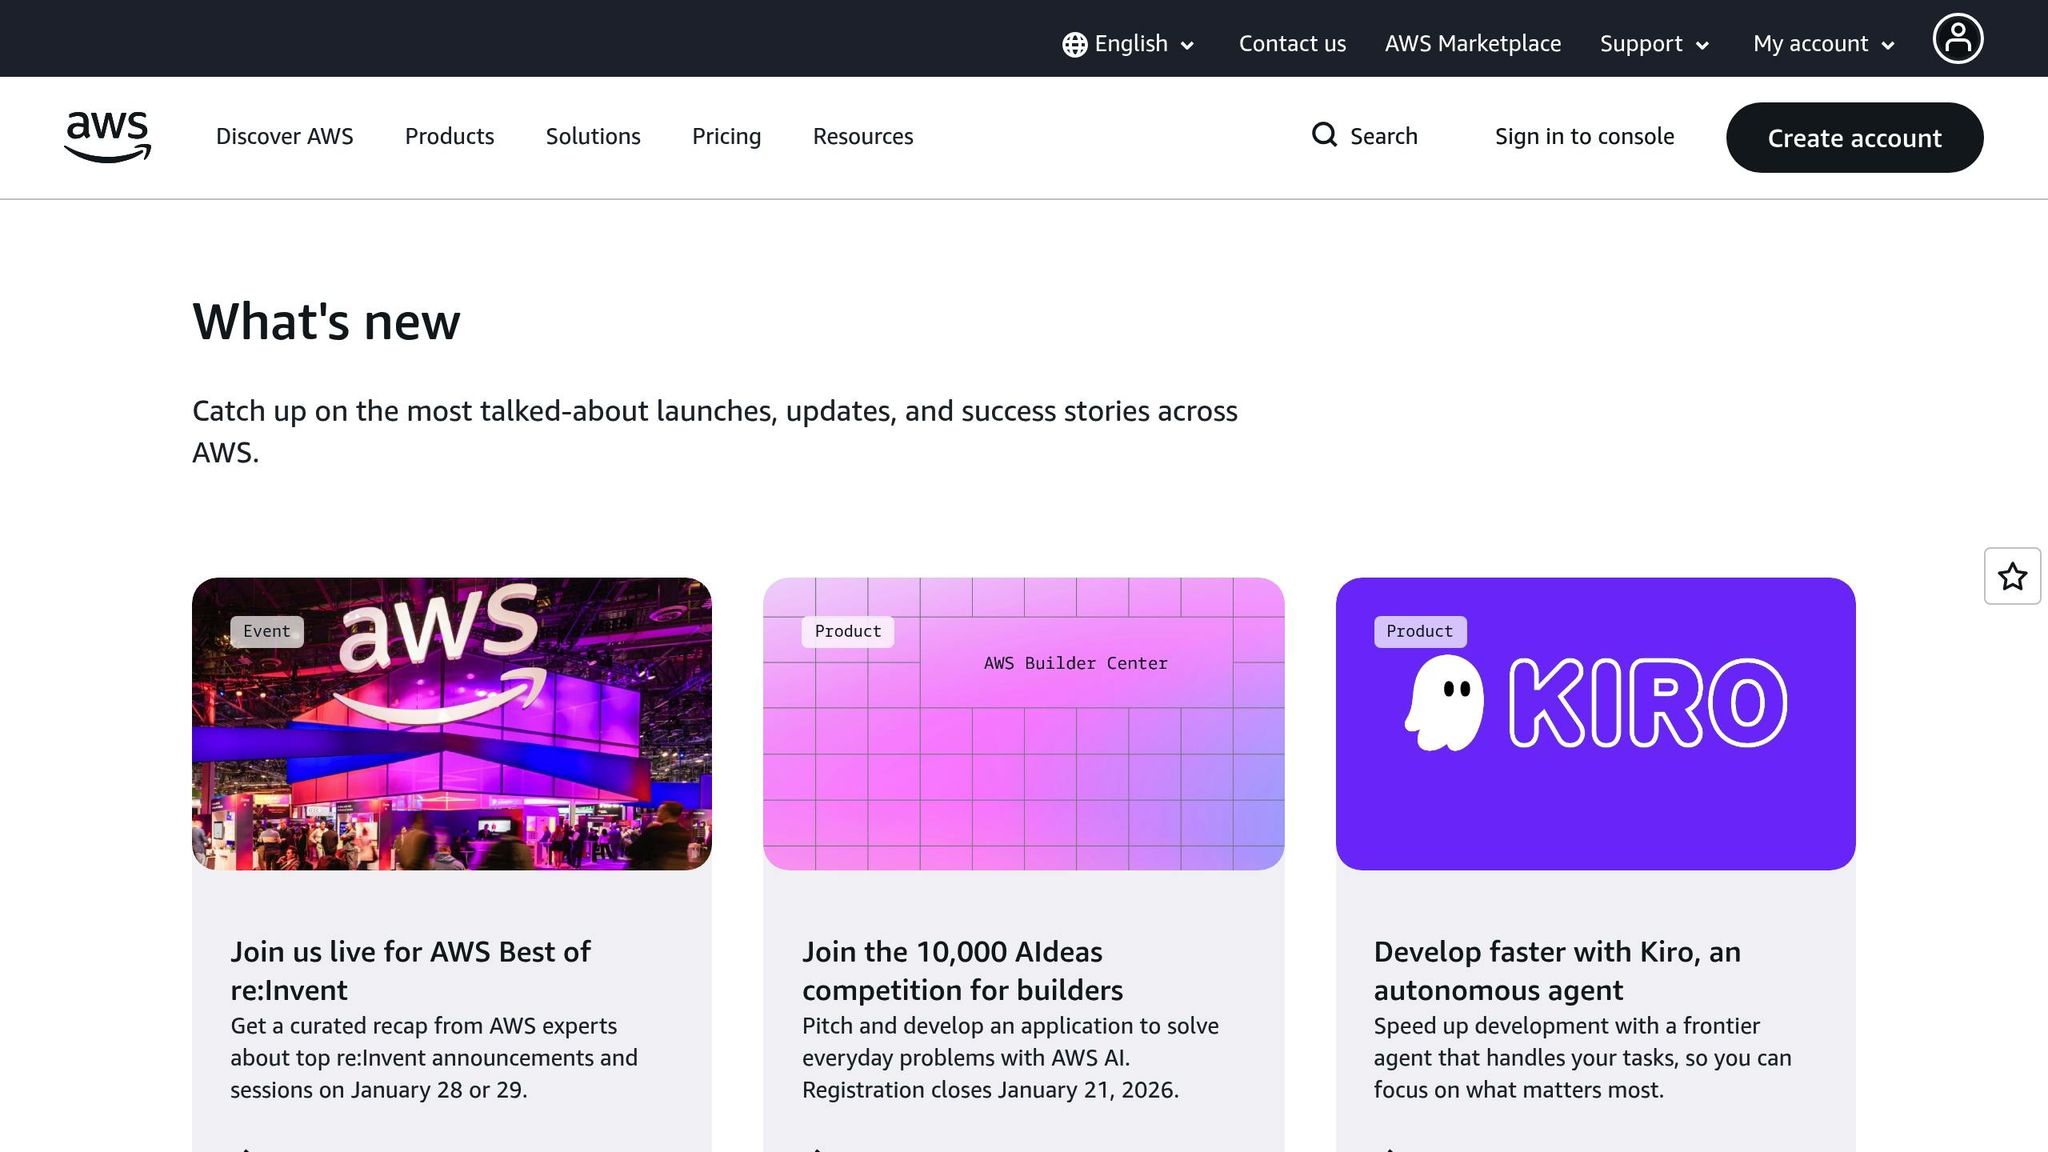The height and width of the screenshot is (1152, 2048).
Task: Click the Product tag on Kiro card
Action: [1419, 631]
